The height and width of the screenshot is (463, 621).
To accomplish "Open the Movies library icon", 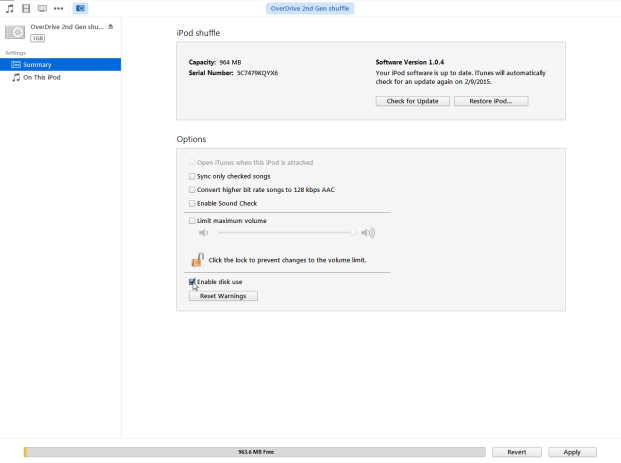I will click(26, 8).
